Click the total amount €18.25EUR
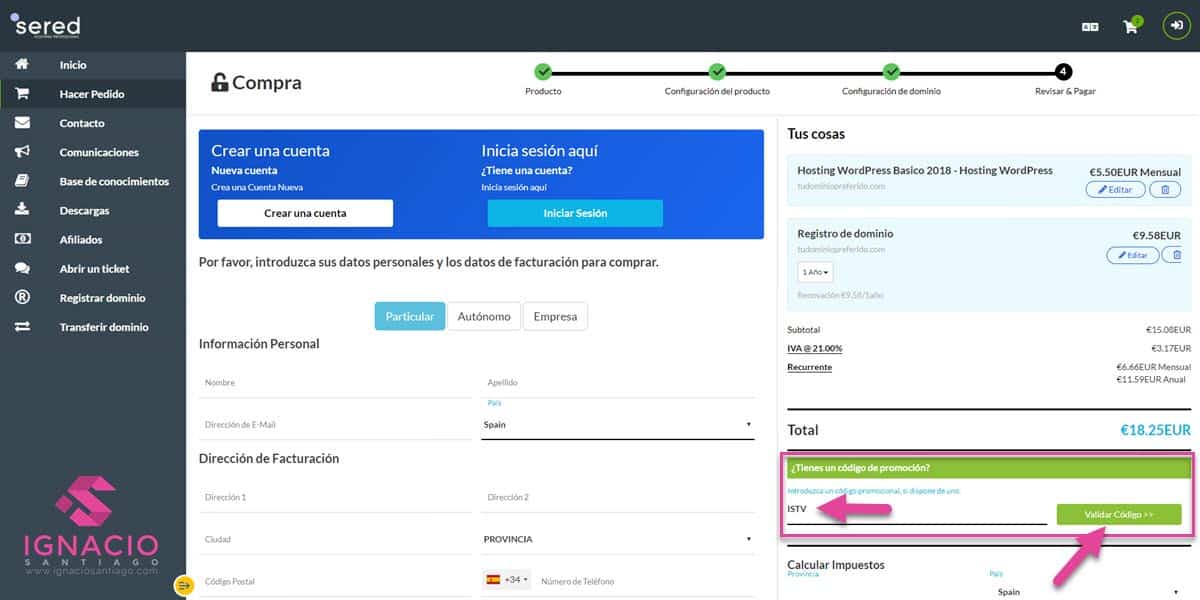The height and width of the screenshot is (600, 1200). click(x=1155, y=430)
